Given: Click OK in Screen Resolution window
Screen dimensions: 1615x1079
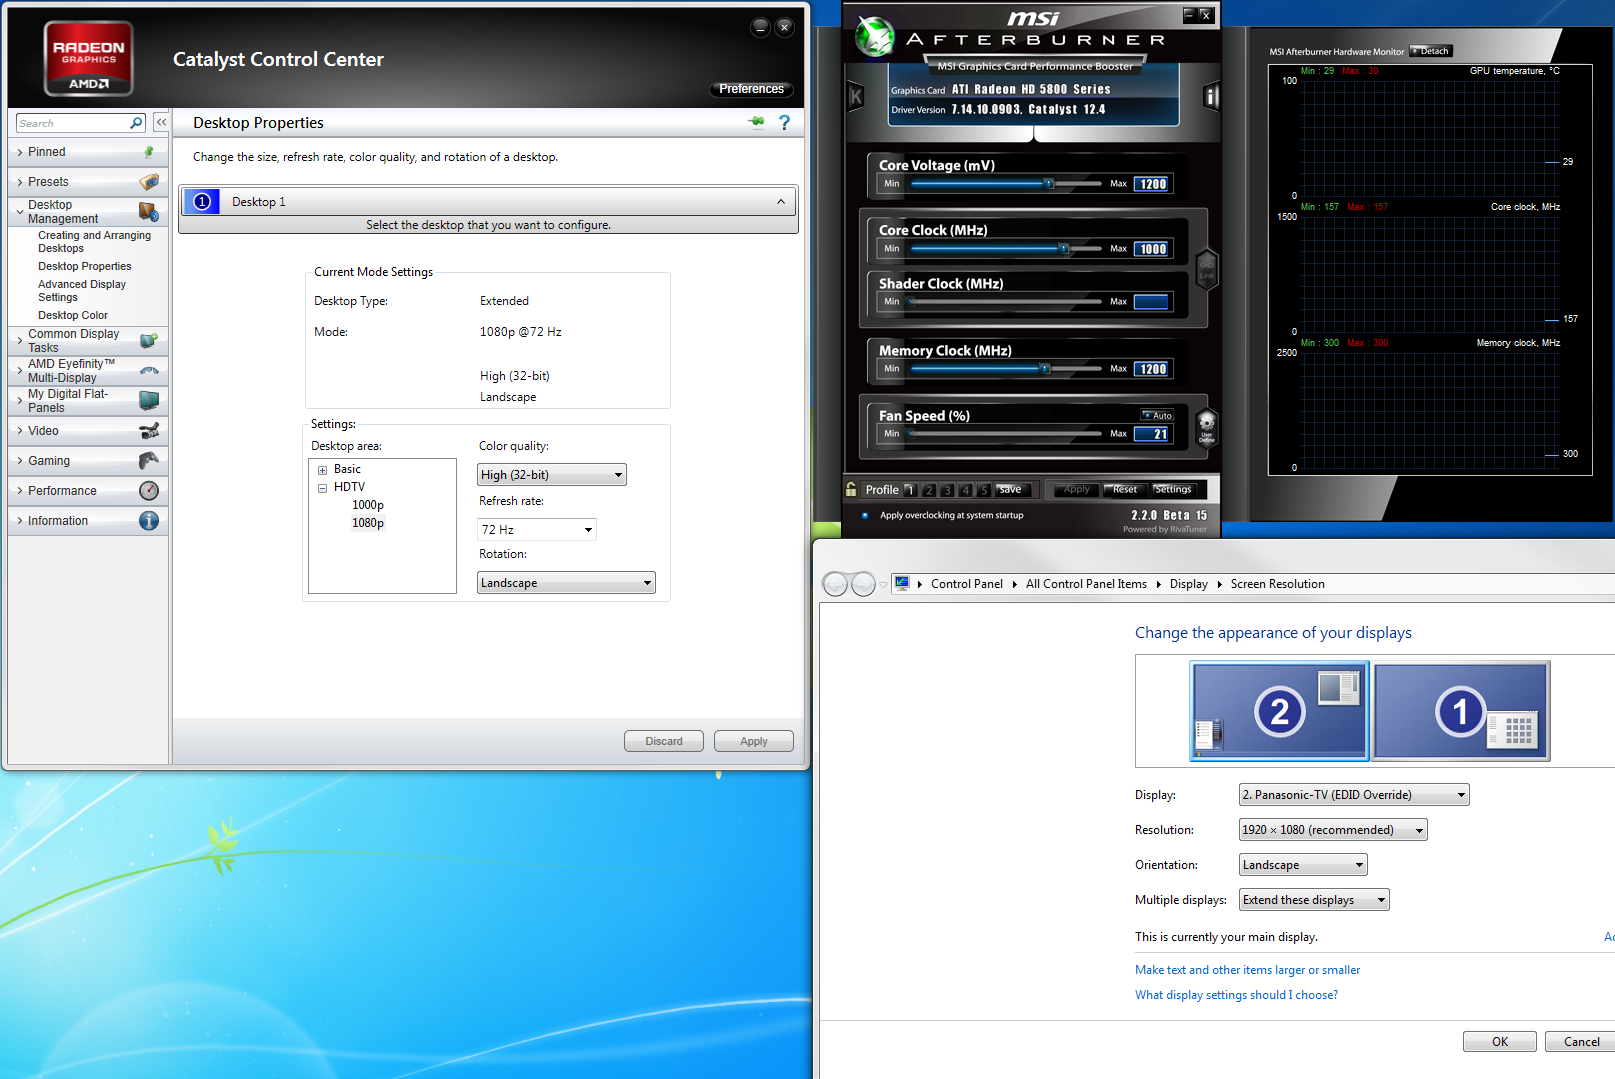Looking at the screenshot, I should [x=1500, y=1042].
